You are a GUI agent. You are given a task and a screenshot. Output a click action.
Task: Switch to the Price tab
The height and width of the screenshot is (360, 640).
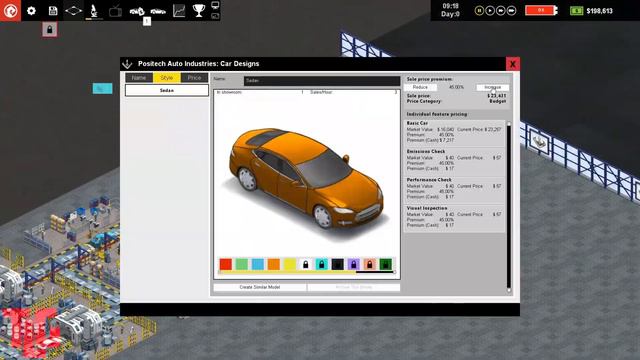(194, 78)
